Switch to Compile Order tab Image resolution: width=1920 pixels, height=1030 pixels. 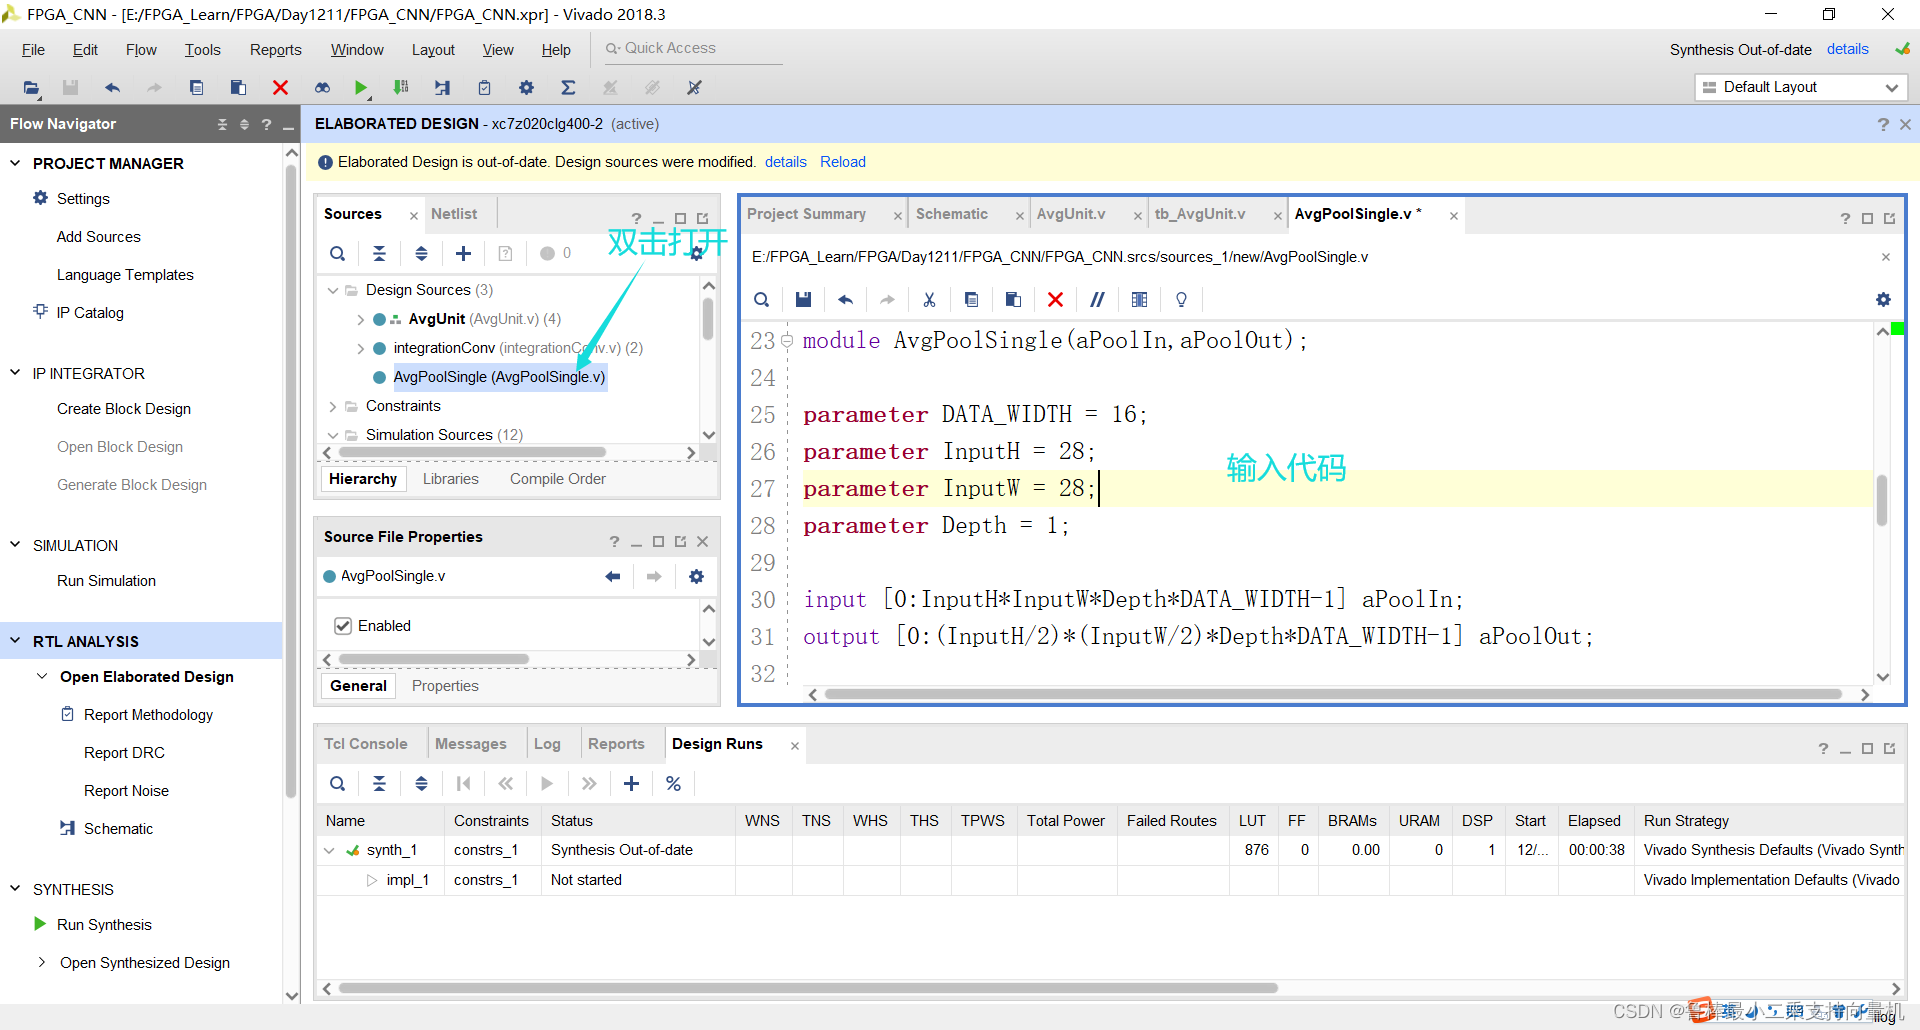558,479
